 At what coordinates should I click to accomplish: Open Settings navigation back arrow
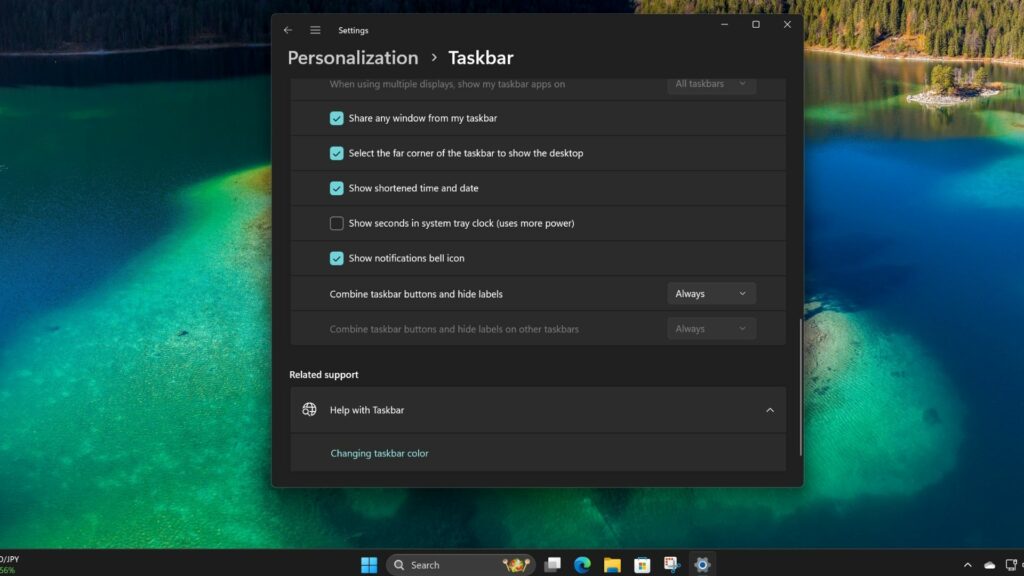pyautogui.click(x=288, y=30)
